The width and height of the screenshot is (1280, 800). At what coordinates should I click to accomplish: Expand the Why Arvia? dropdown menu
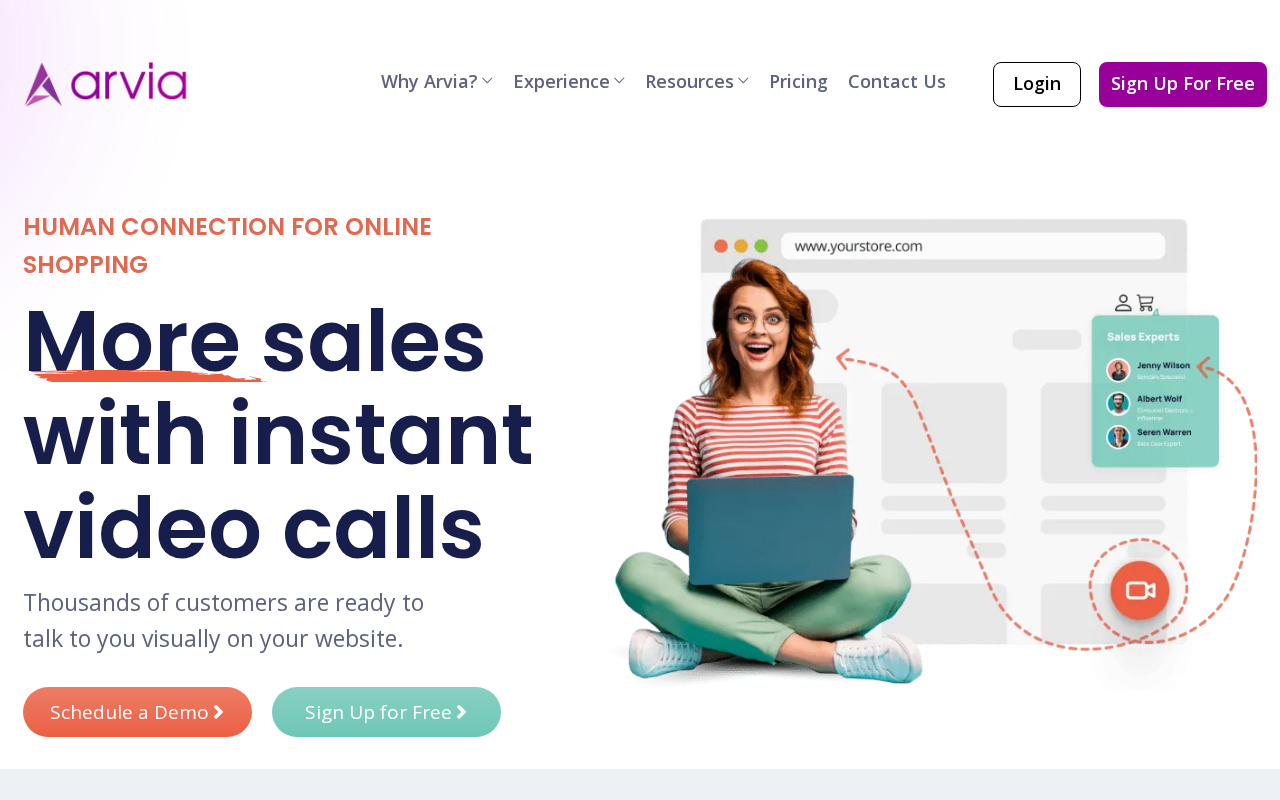click(x=437, y=82)
